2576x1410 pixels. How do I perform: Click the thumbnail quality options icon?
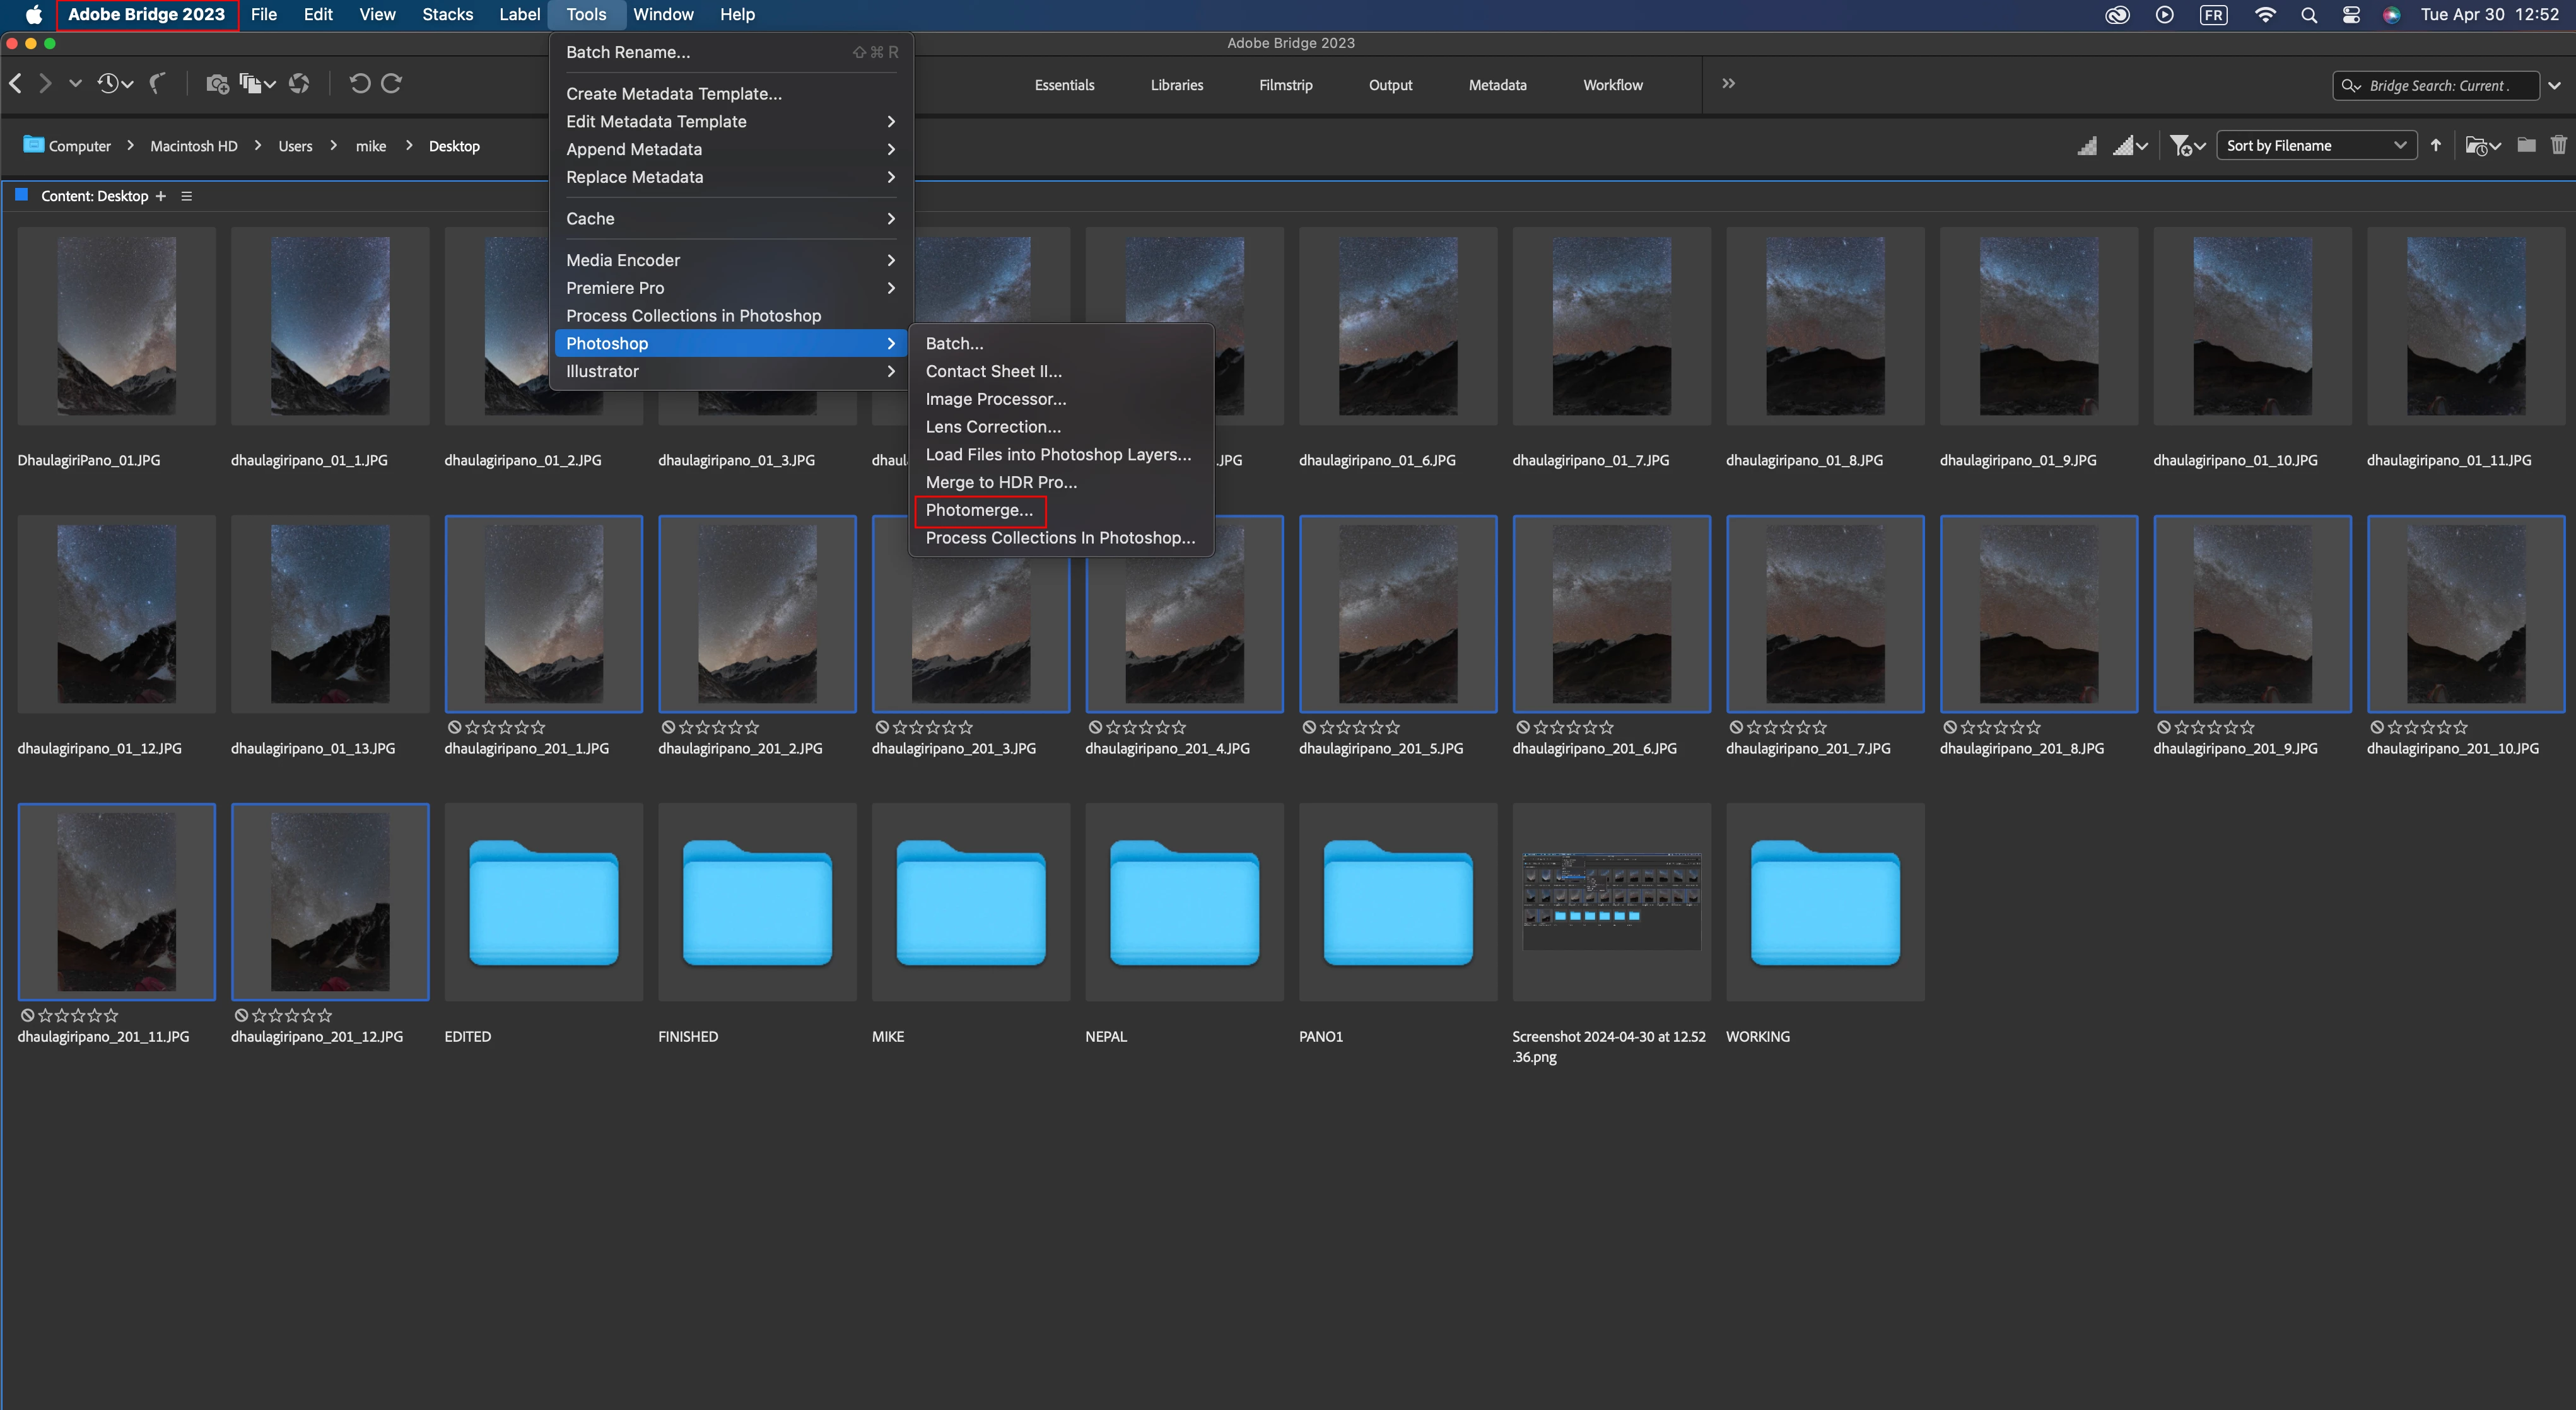coord(2129,146)
